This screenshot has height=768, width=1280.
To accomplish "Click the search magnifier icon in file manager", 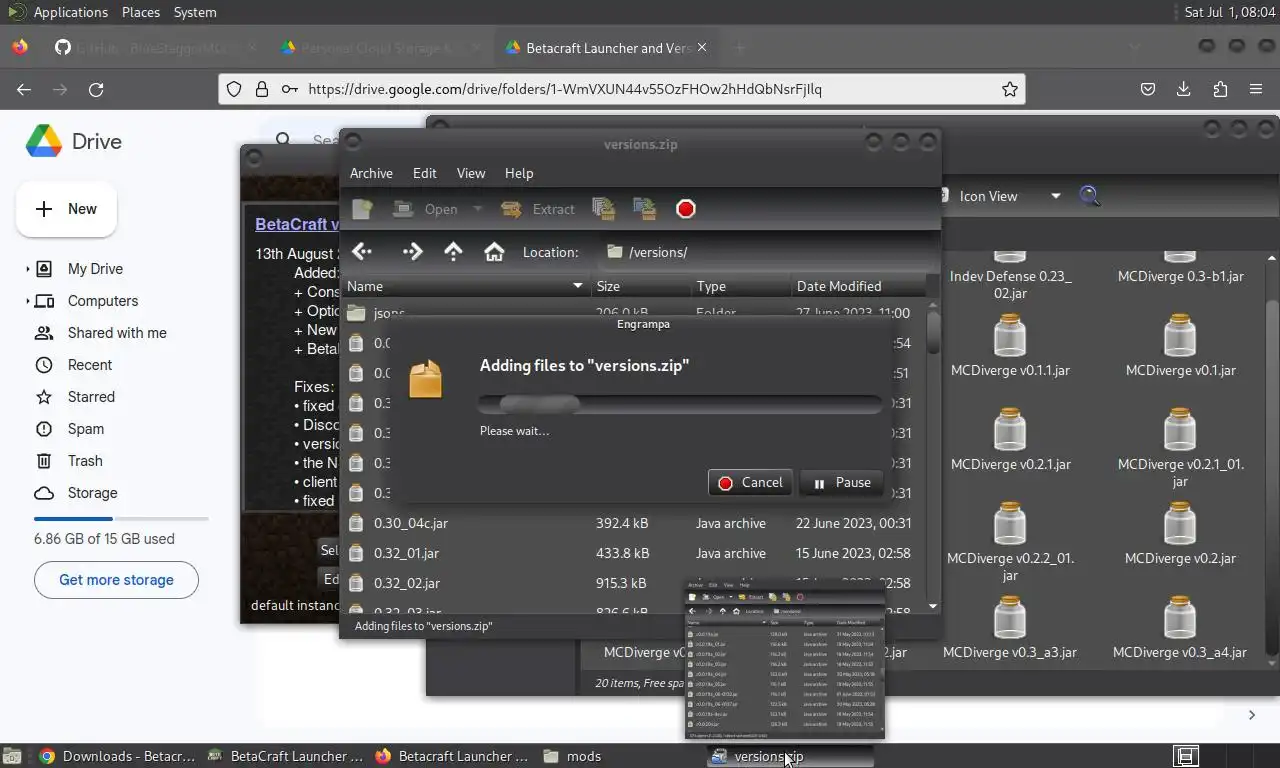I will pos(1090,196).
